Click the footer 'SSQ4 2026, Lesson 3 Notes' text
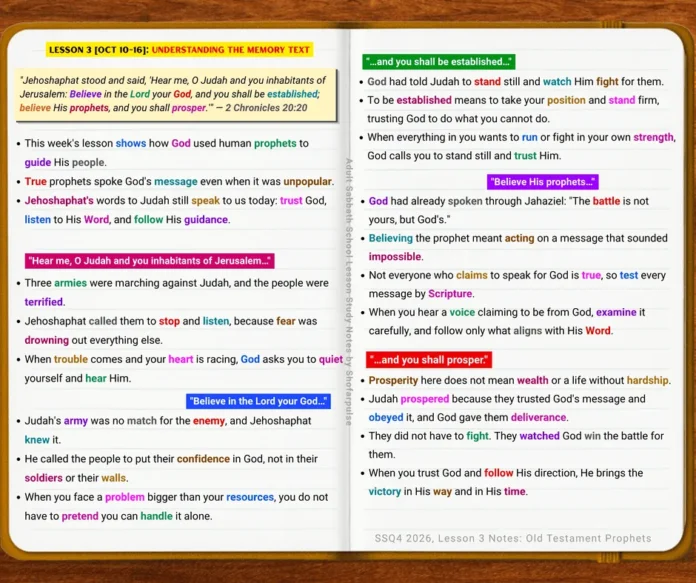 pos(513,538)
